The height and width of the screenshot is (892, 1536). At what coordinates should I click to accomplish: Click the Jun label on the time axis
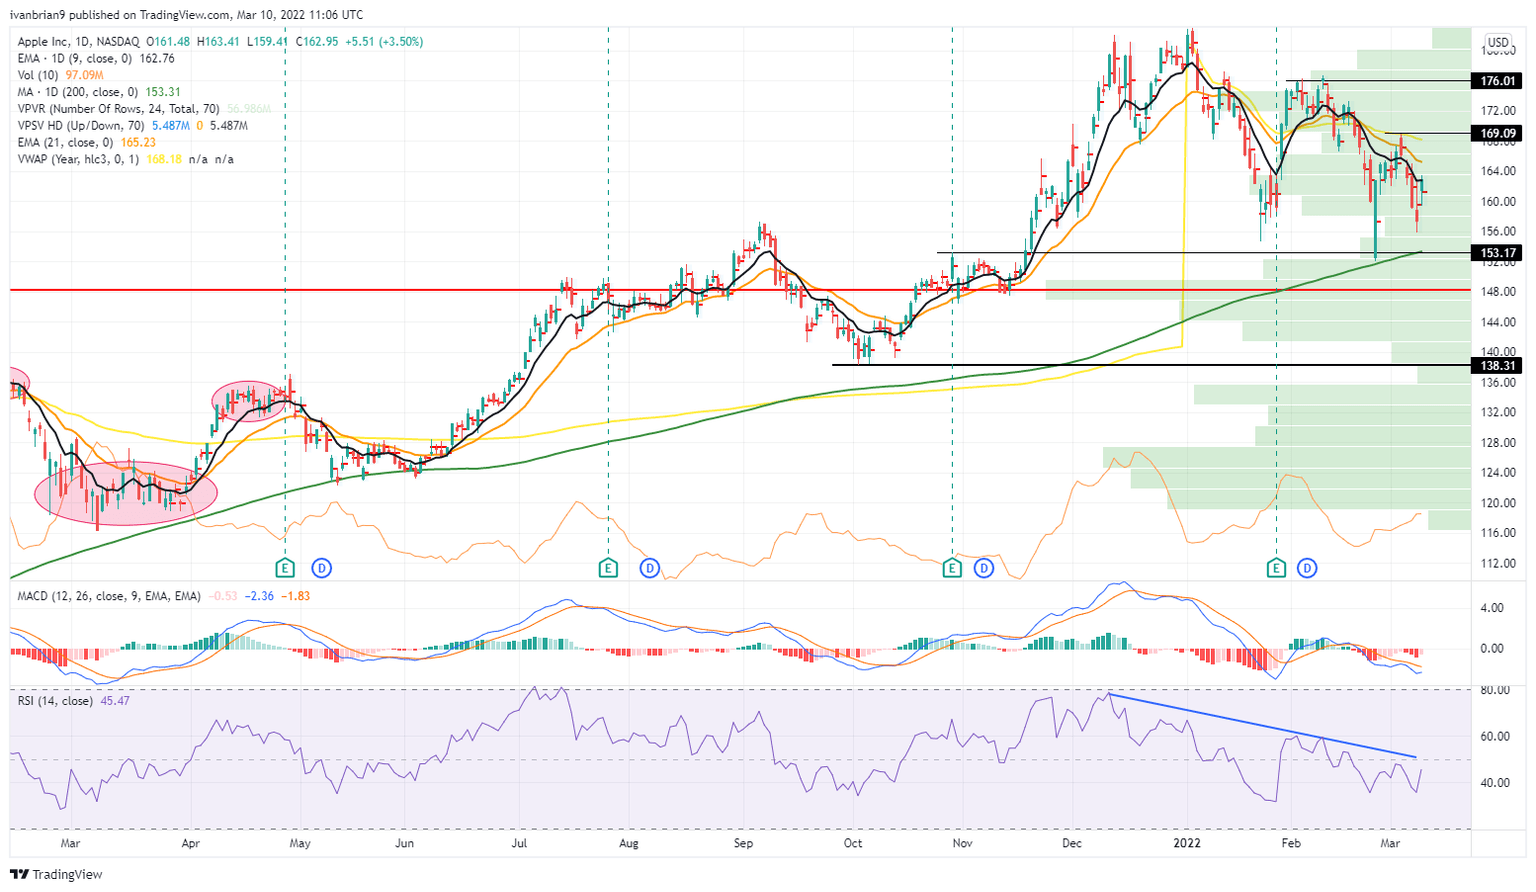pyautogui.click(x=405, y=843)
